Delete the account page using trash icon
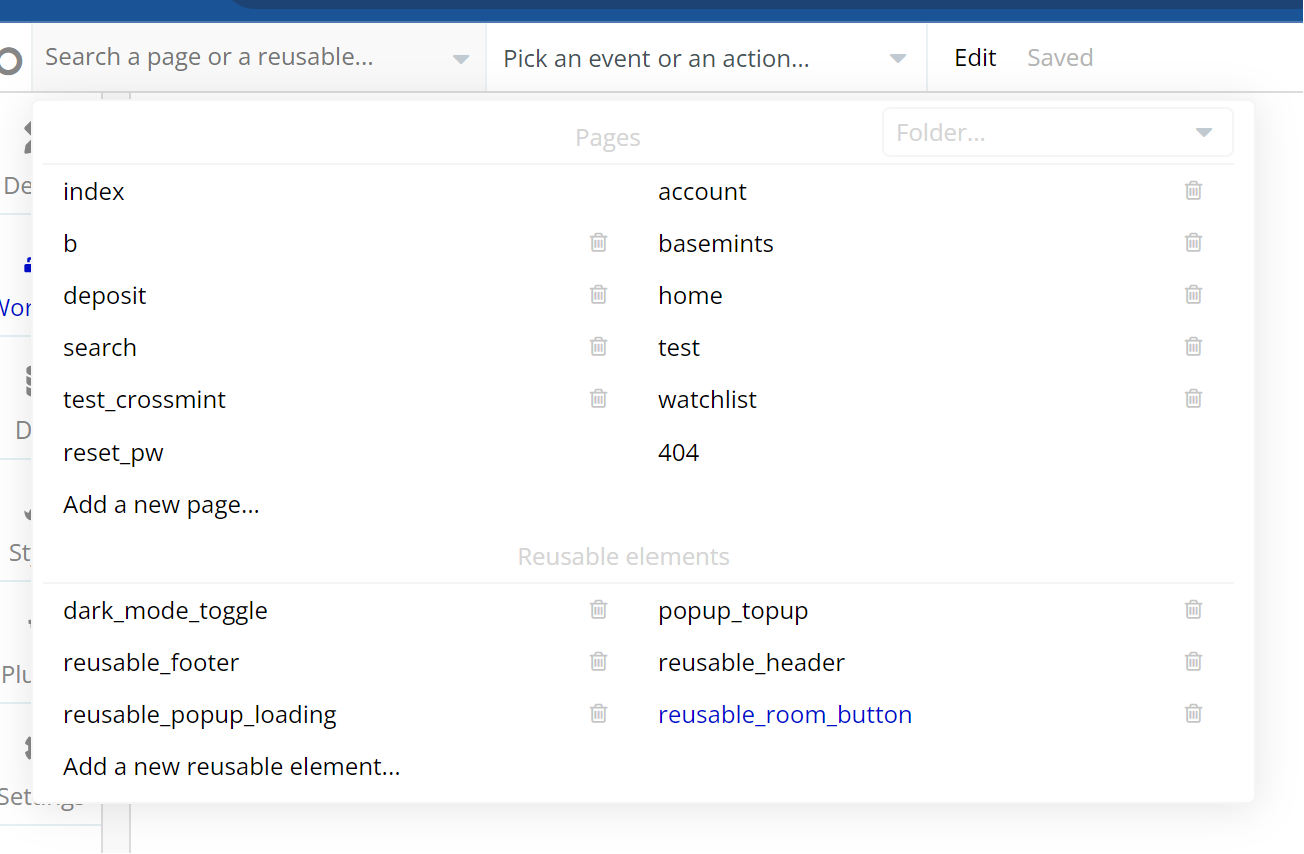This screenshot has height=854, width=1304. click(1193, 191)
